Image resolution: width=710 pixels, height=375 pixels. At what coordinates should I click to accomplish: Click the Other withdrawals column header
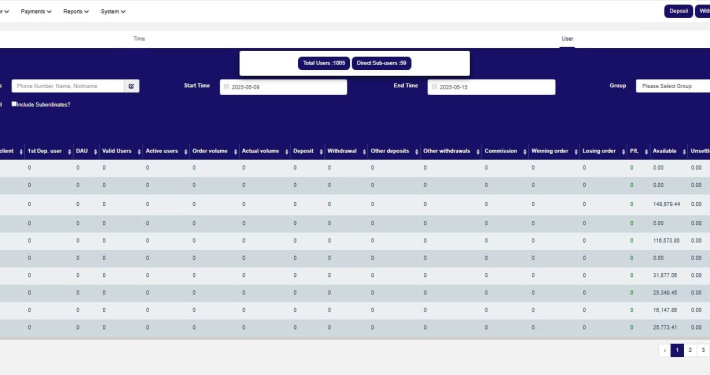tap(446, 151)
